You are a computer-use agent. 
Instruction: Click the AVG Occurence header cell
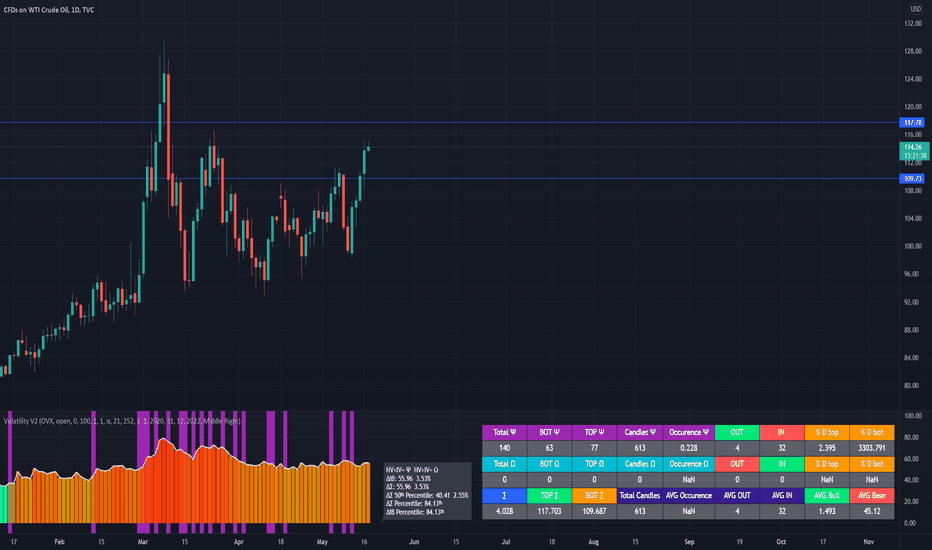tap(689, 495)
